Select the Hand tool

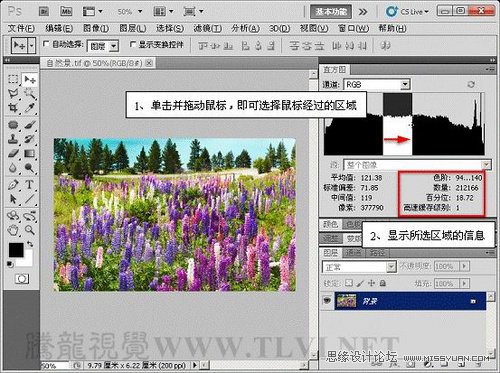point(13,230)
